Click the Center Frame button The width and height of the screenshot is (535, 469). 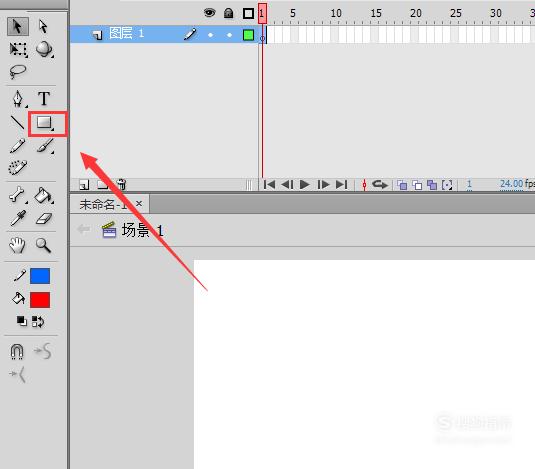click(x=364, y=185)
